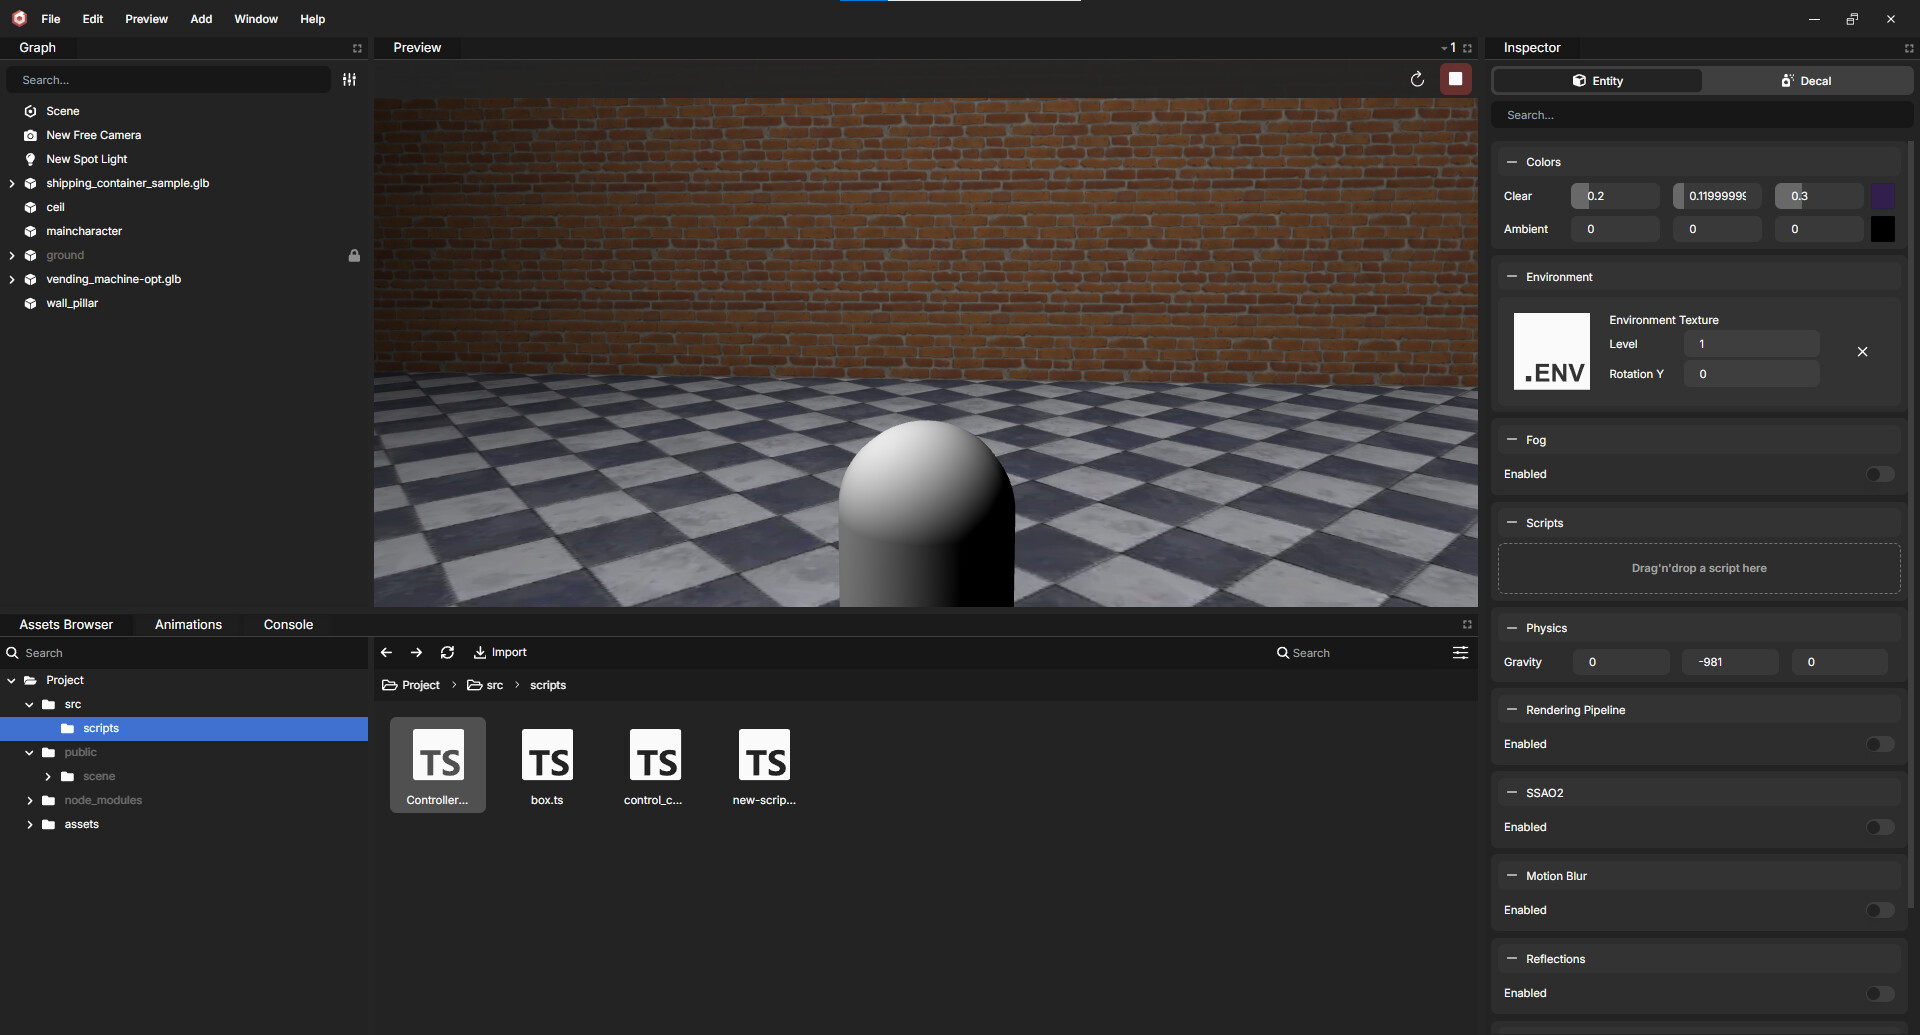
Task: Maximize the Assets Browser panel with its expand icon
Action: (1467, 624)
